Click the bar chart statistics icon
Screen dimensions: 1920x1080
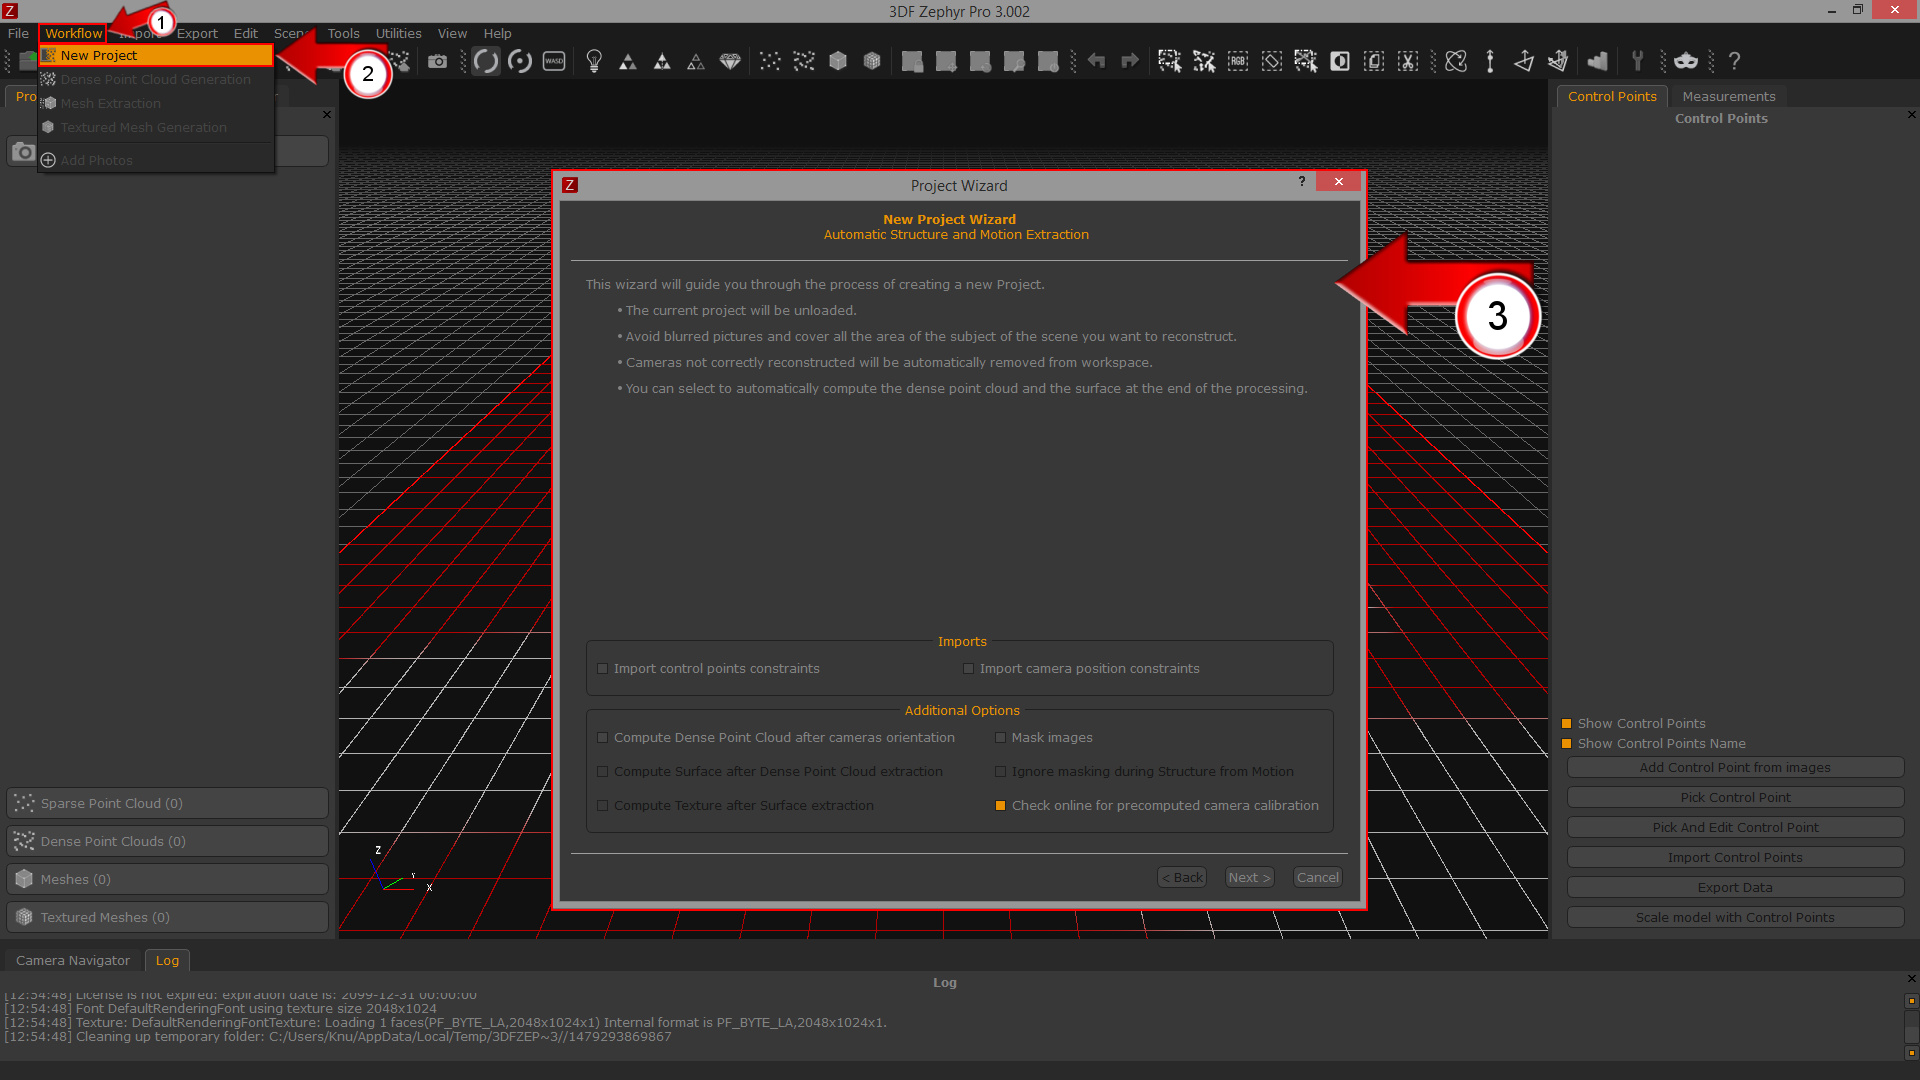click(1598, 62)
